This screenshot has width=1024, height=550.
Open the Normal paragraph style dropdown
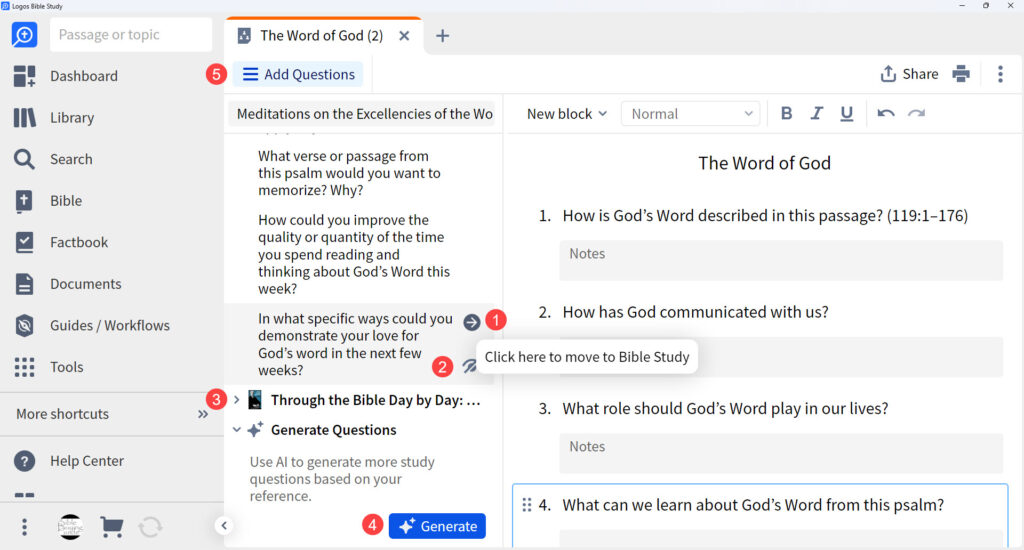[x=691, y=114]
